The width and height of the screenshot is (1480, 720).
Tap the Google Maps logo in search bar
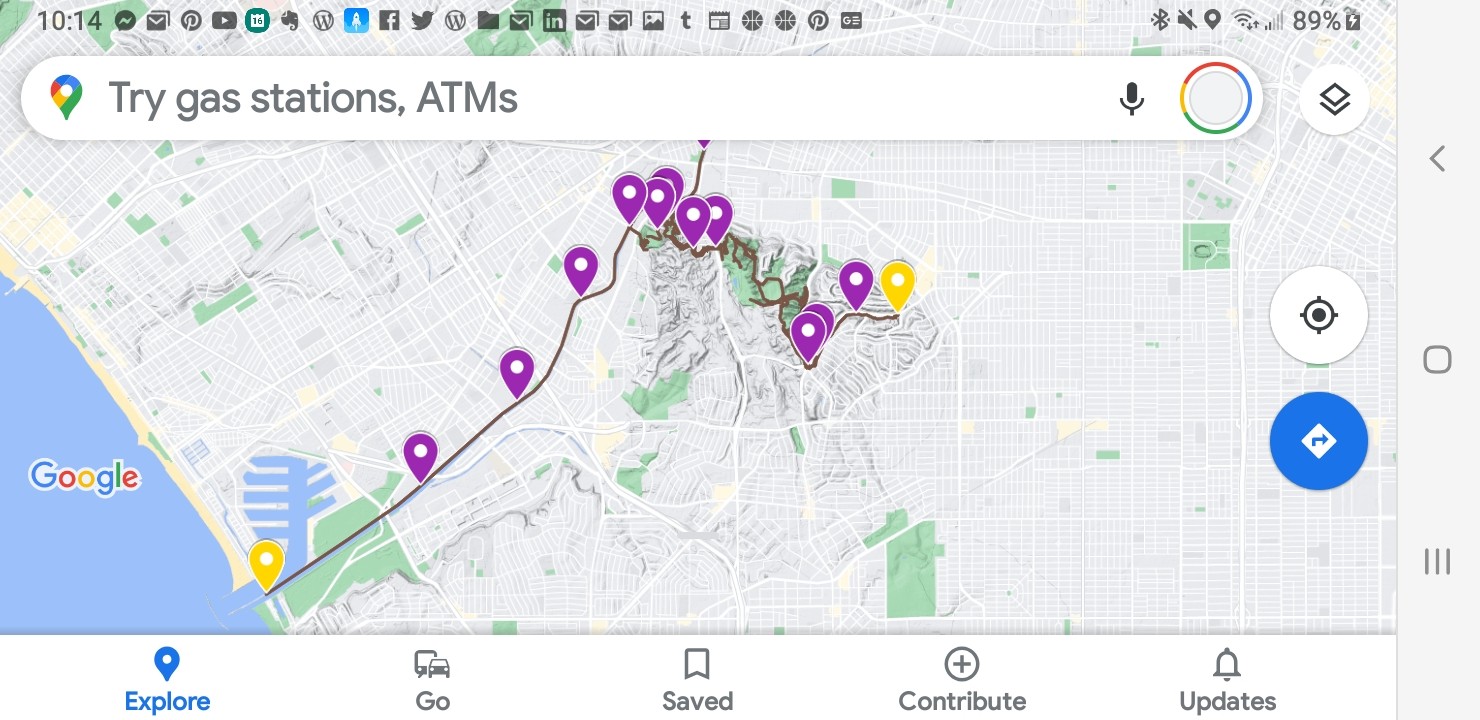(66, 99)
